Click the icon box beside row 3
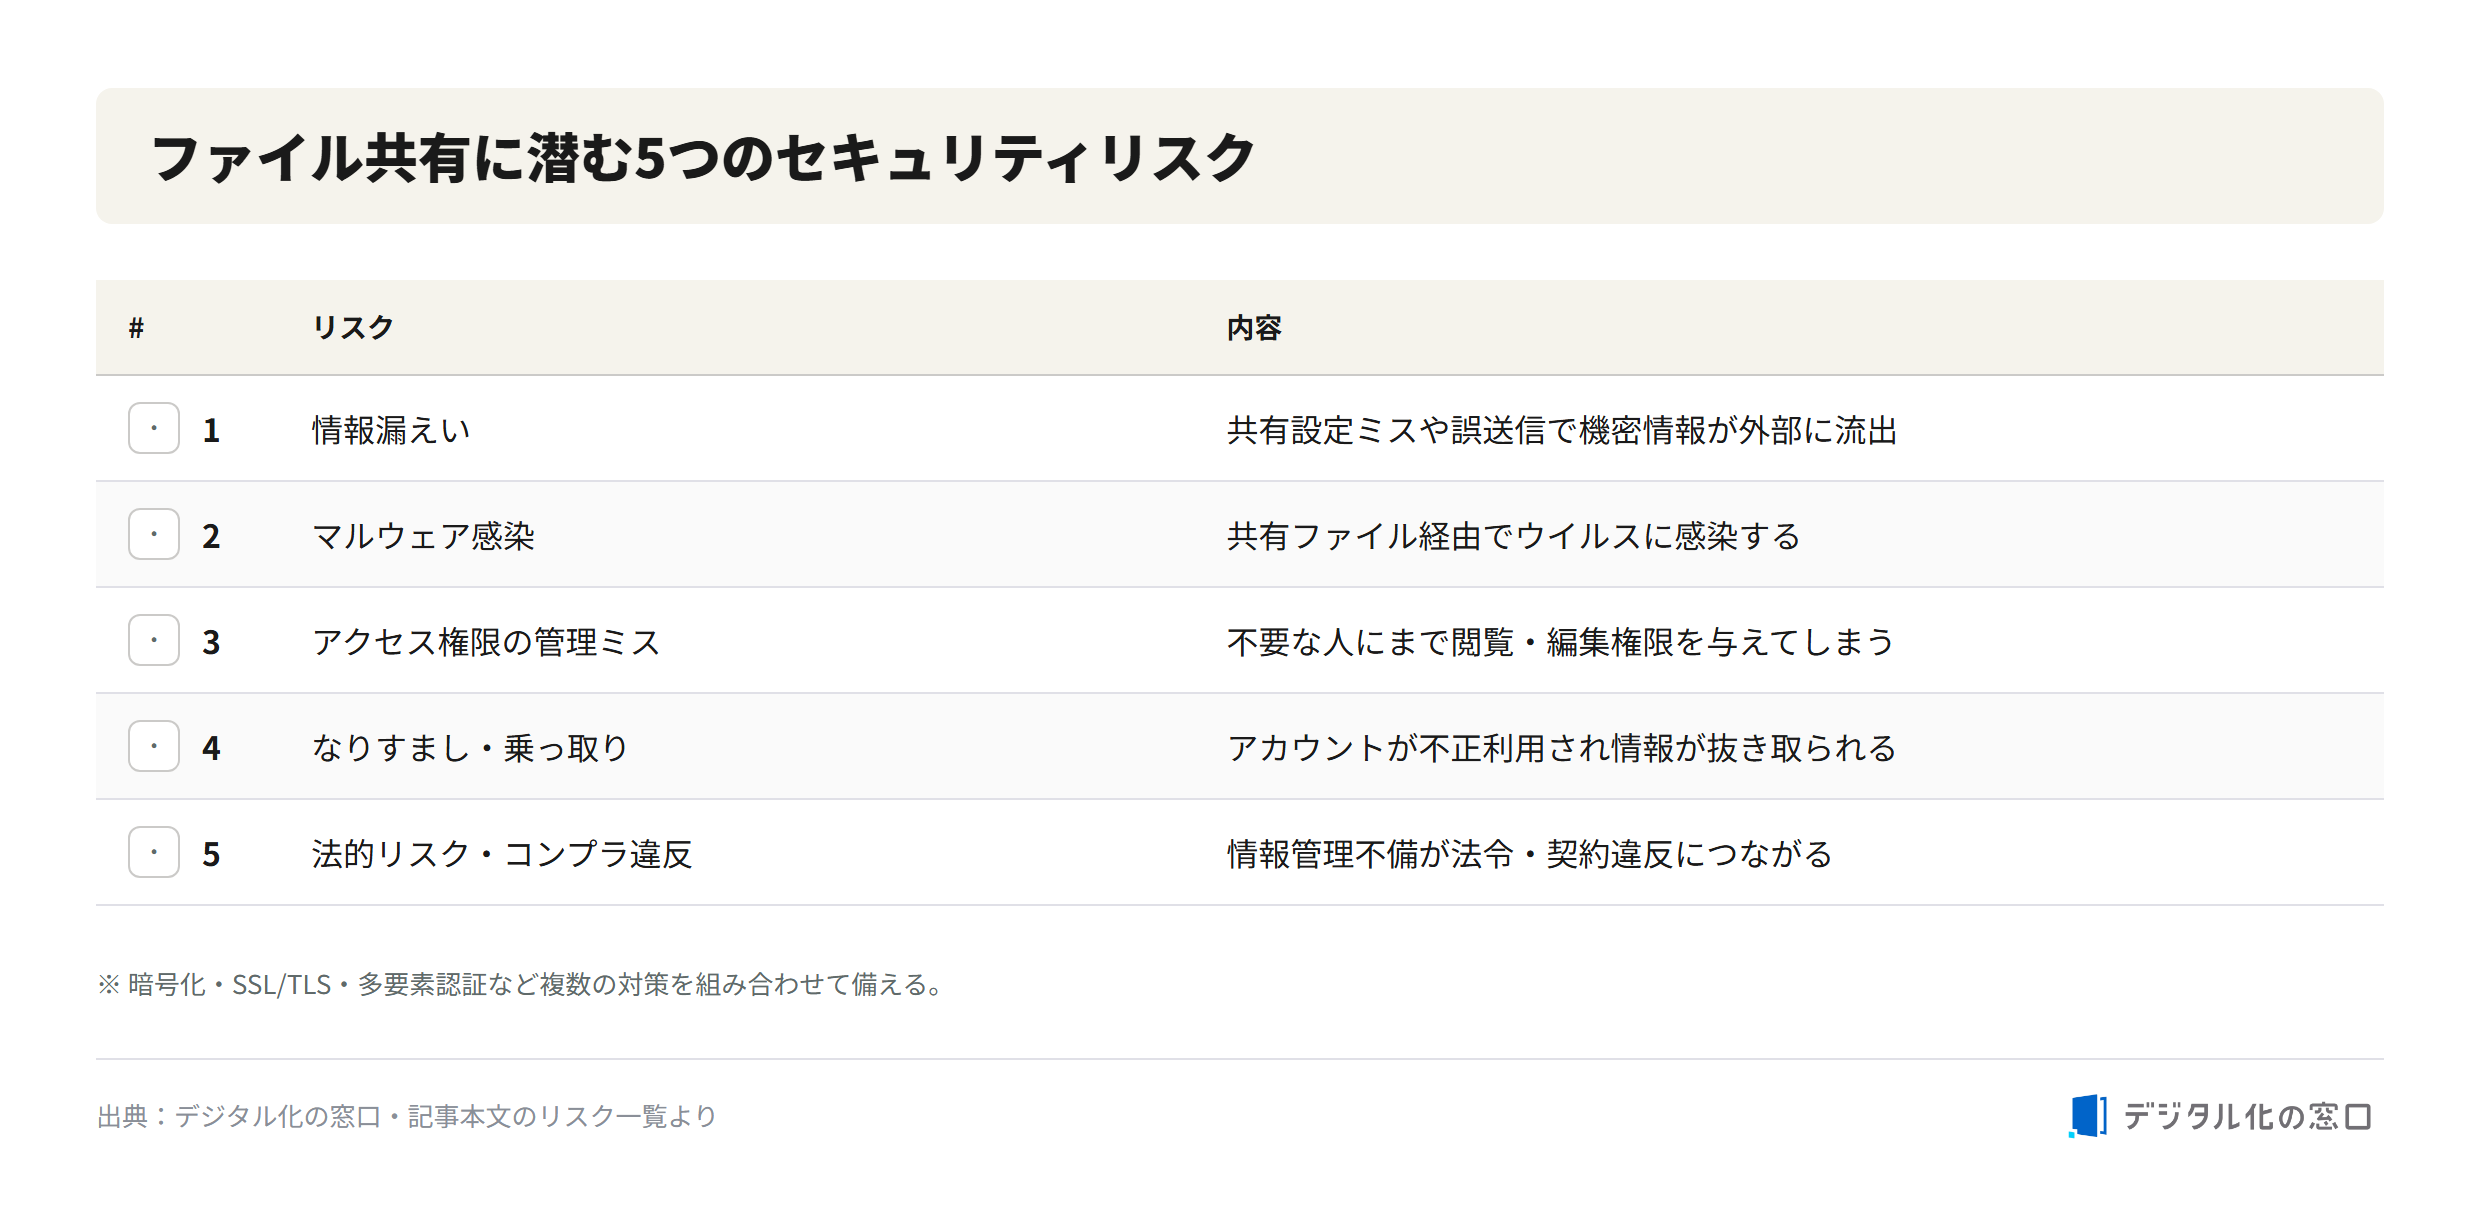This screenshot has height=1232, width=2480. [x=154, y=640]
